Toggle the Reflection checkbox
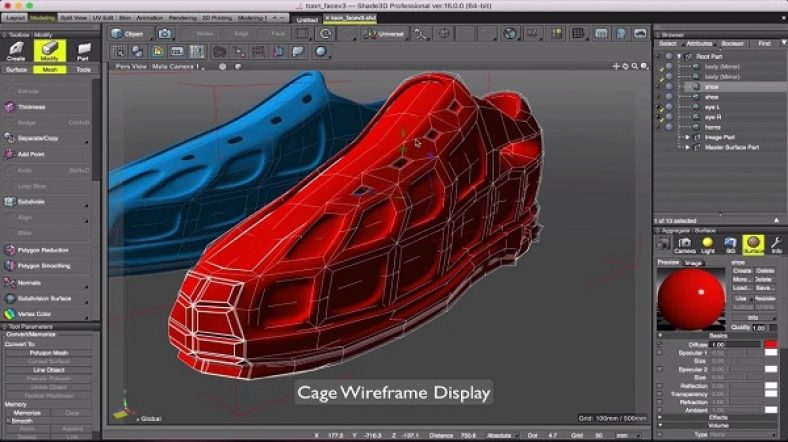Image resolution: width=788 pixels, height=442 pixels. [660, 386]
